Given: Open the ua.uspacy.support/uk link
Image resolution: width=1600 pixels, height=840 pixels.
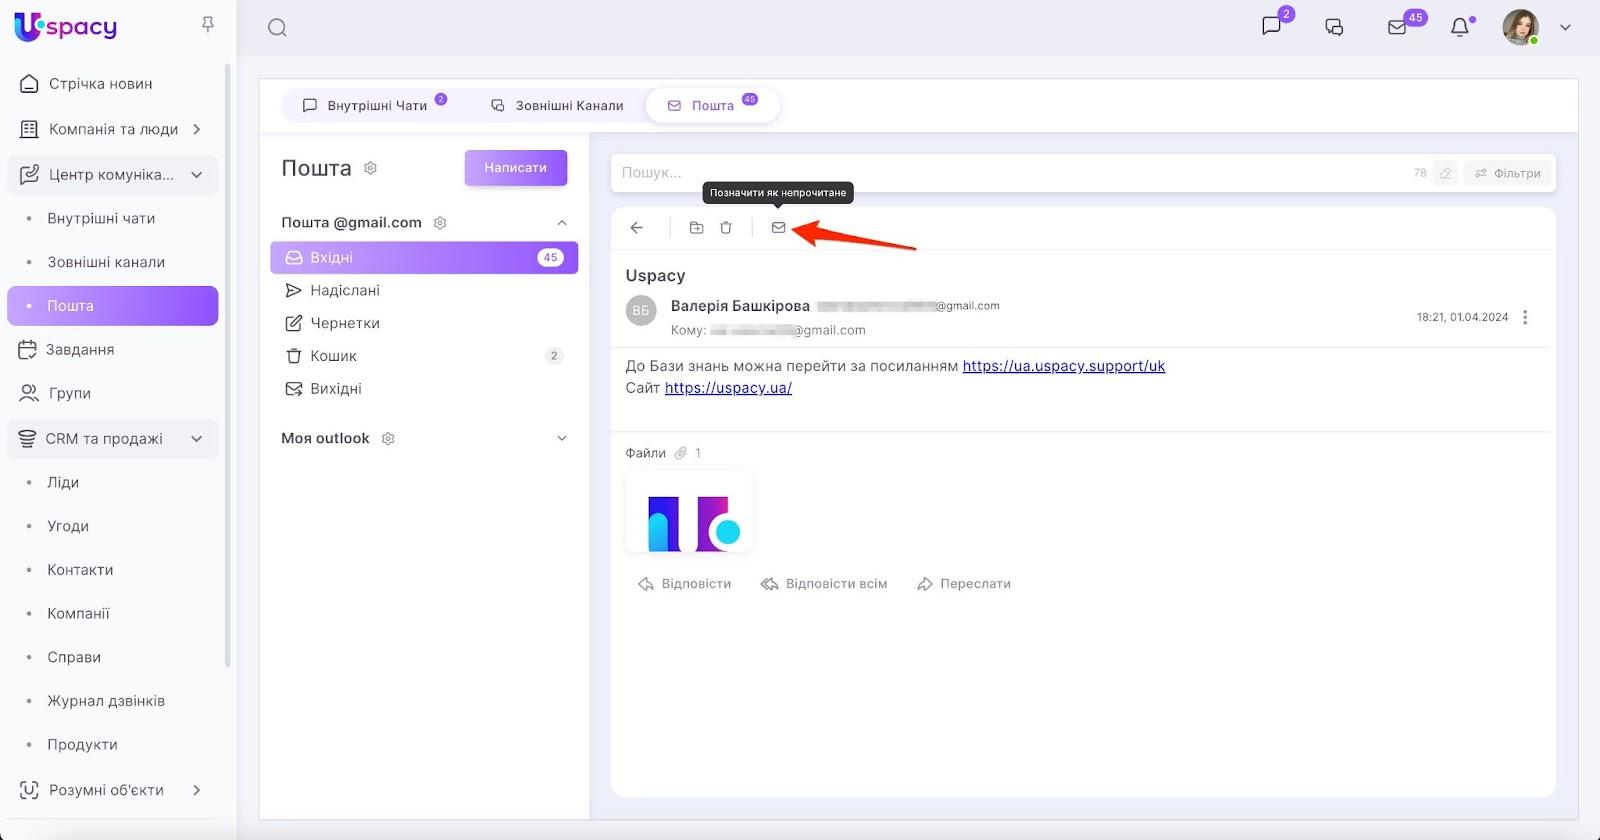Looking at the screenshot, I should coord(1064,366).
